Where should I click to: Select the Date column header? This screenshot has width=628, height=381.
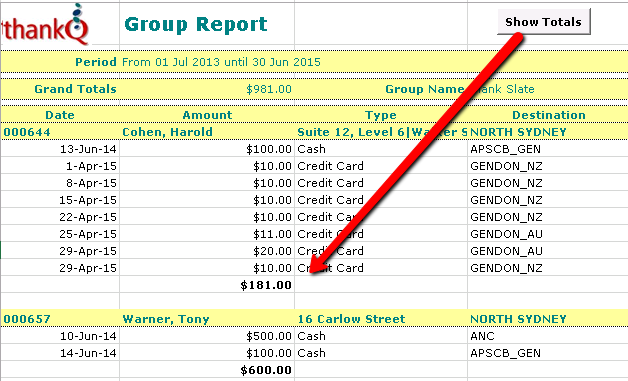coord(60,115)
